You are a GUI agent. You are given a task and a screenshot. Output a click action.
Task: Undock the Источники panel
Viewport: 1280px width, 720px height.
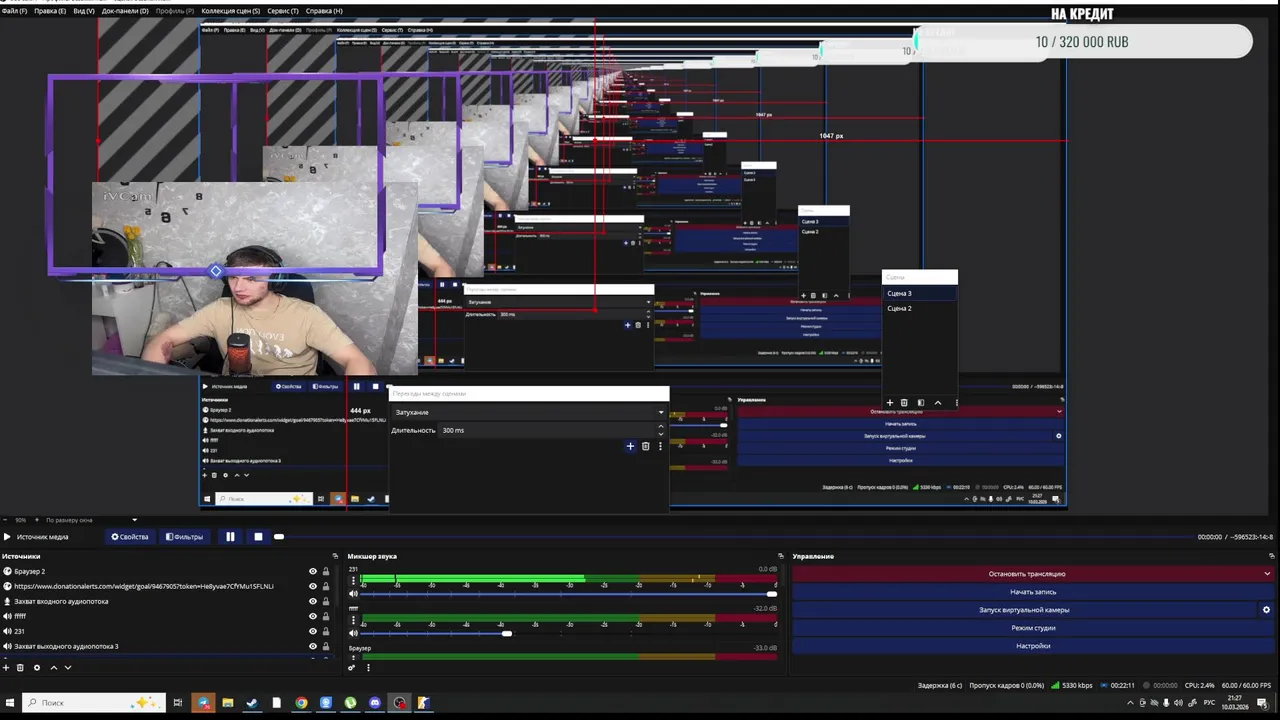pyautogui.click(x=333, y=556)
